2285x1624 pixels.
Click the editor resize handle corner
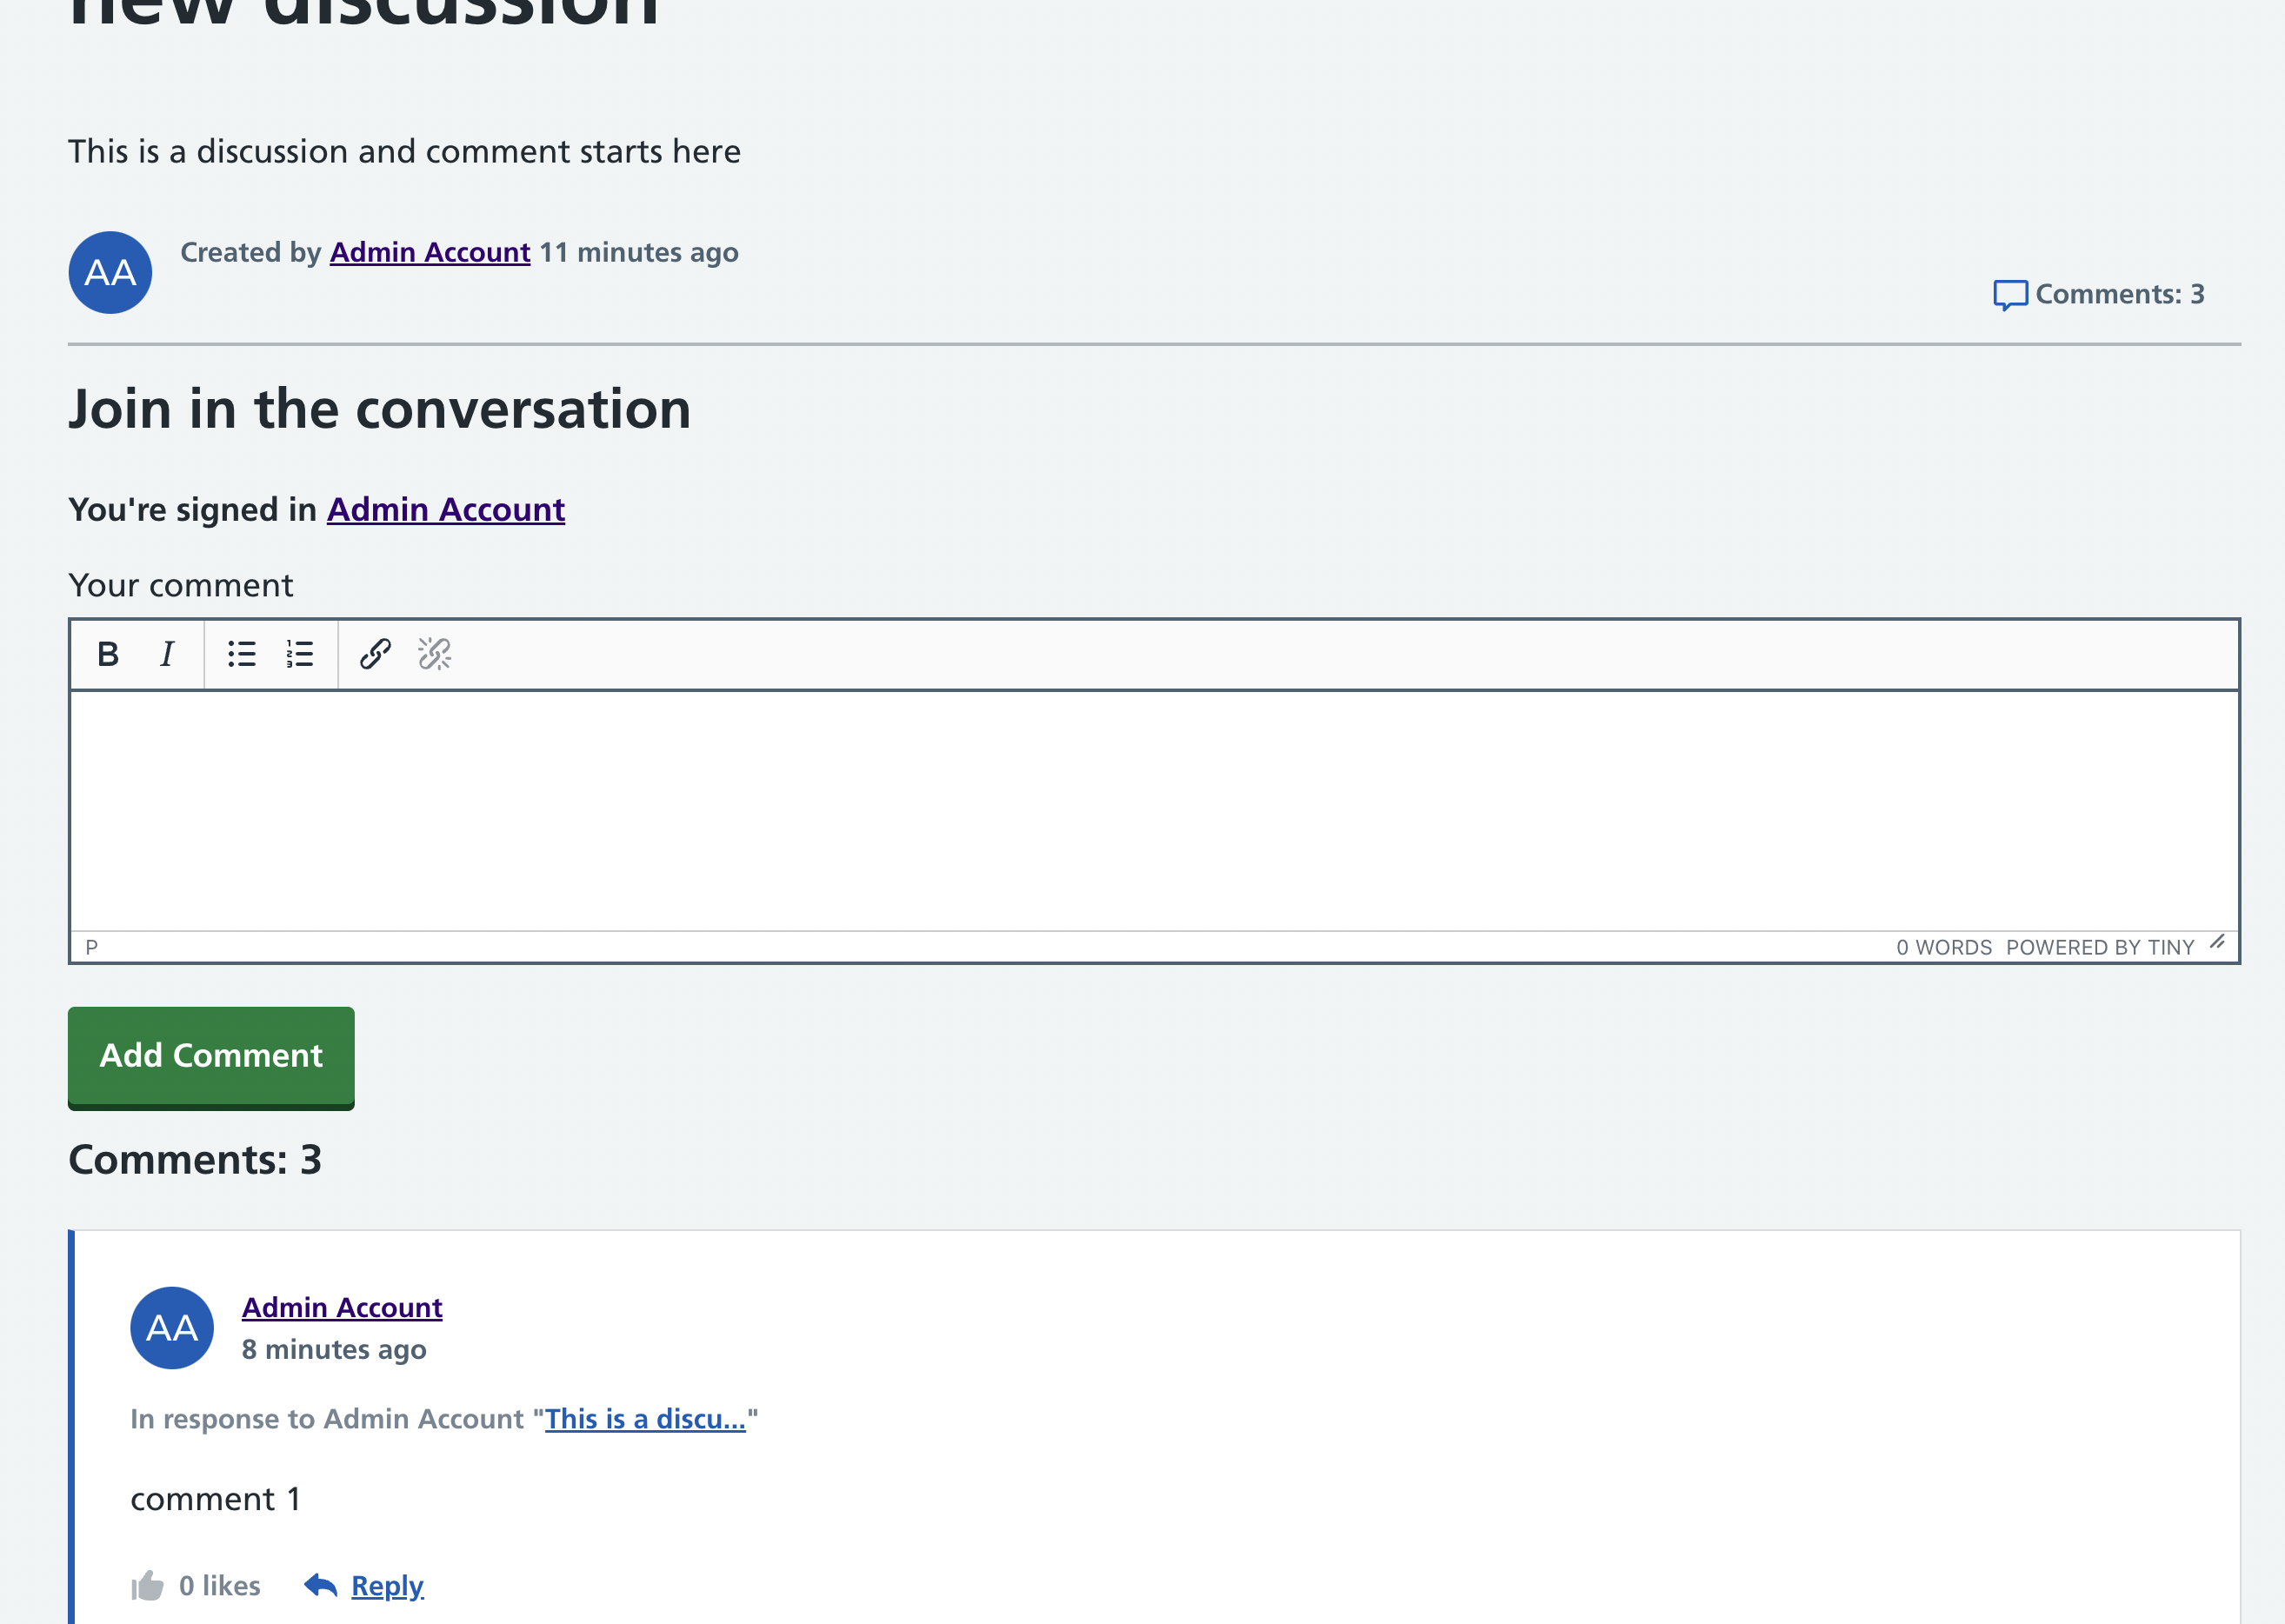click(x=2217, y=942)
